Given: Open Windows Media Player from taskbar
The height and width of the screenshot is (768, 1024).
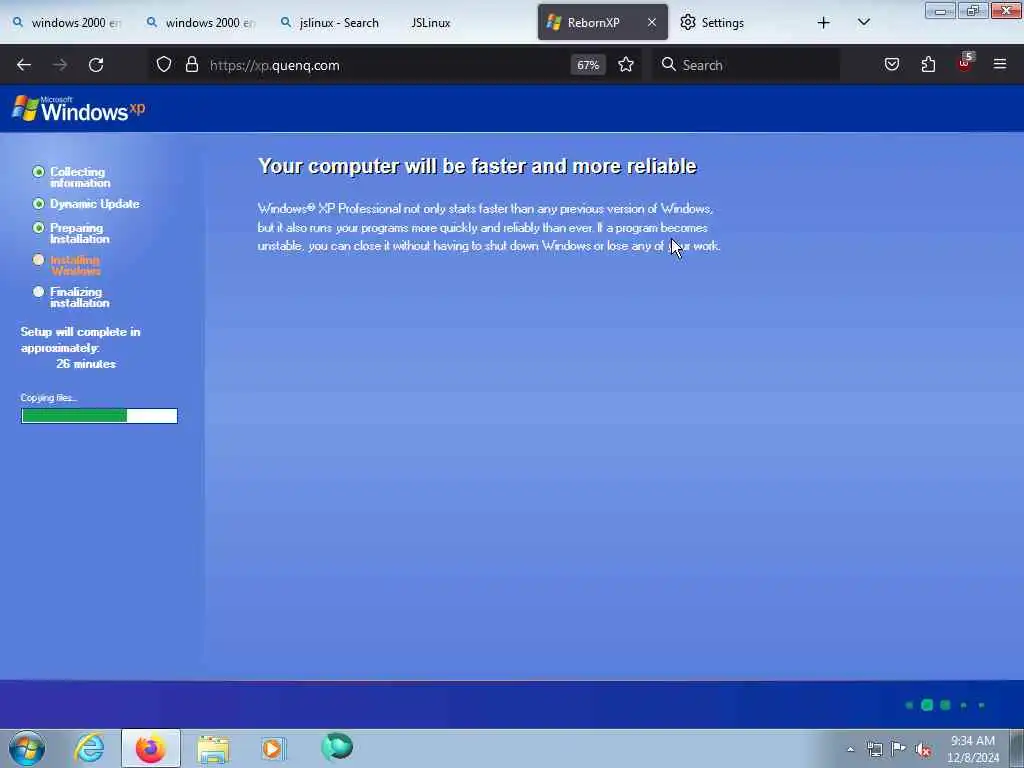Looking at the screenshot, I should 273,748.
